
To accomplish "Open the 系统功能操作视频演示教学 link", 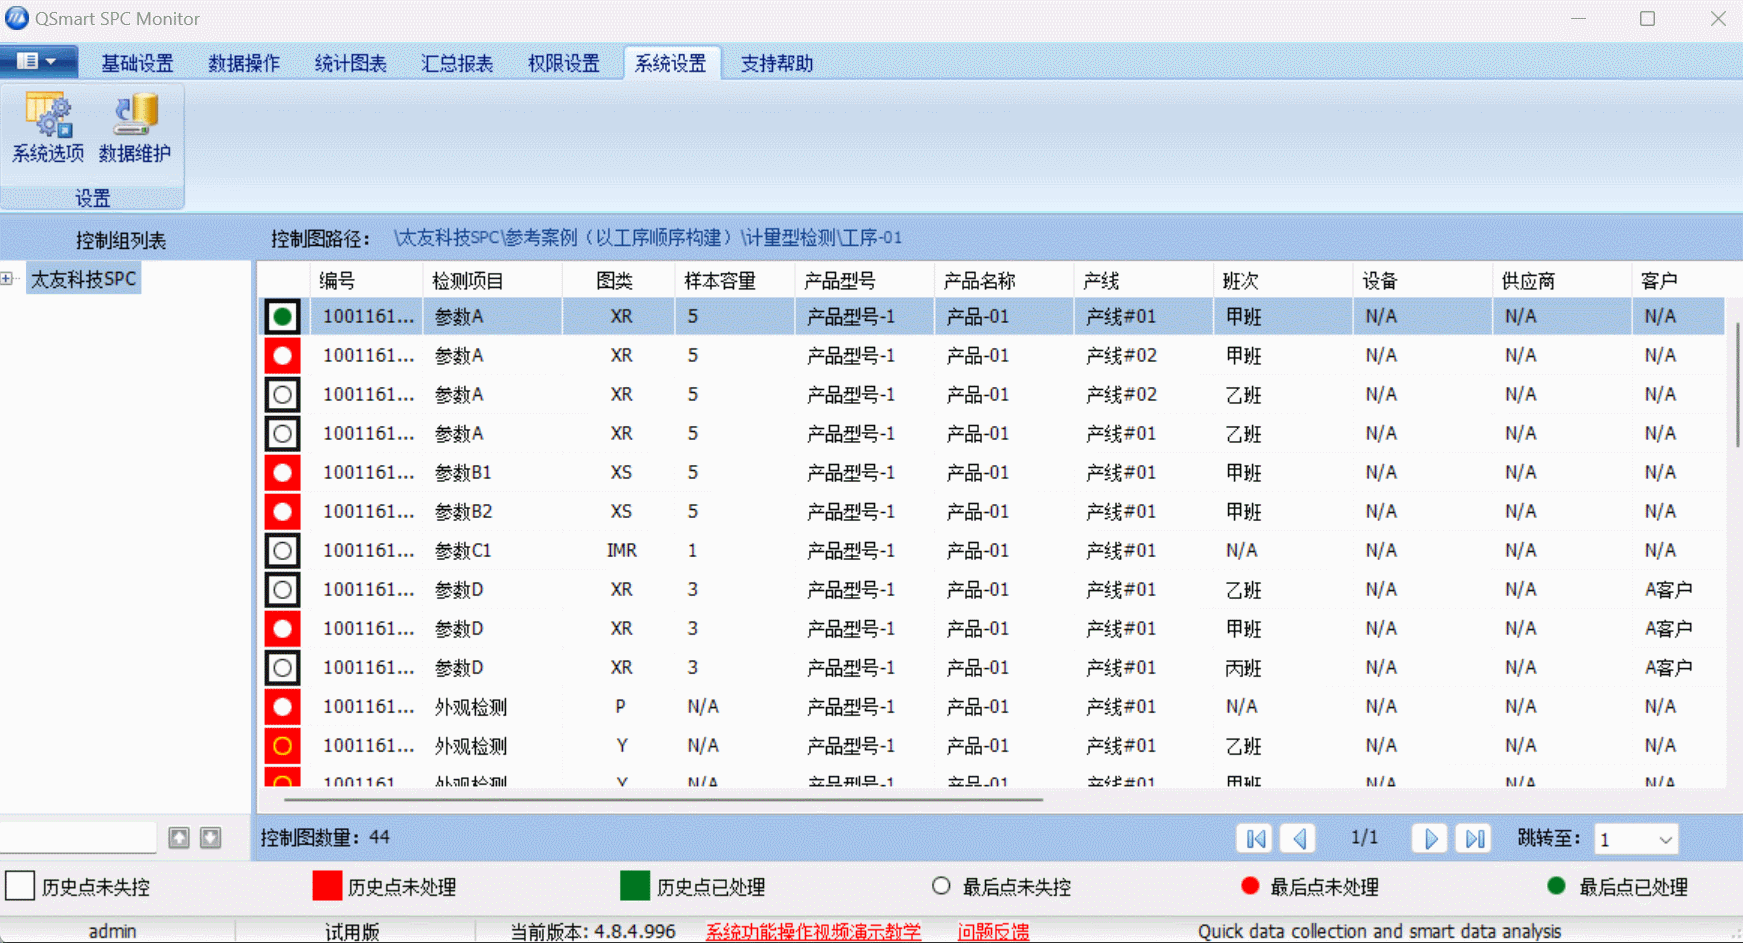I will coord(813,930).
